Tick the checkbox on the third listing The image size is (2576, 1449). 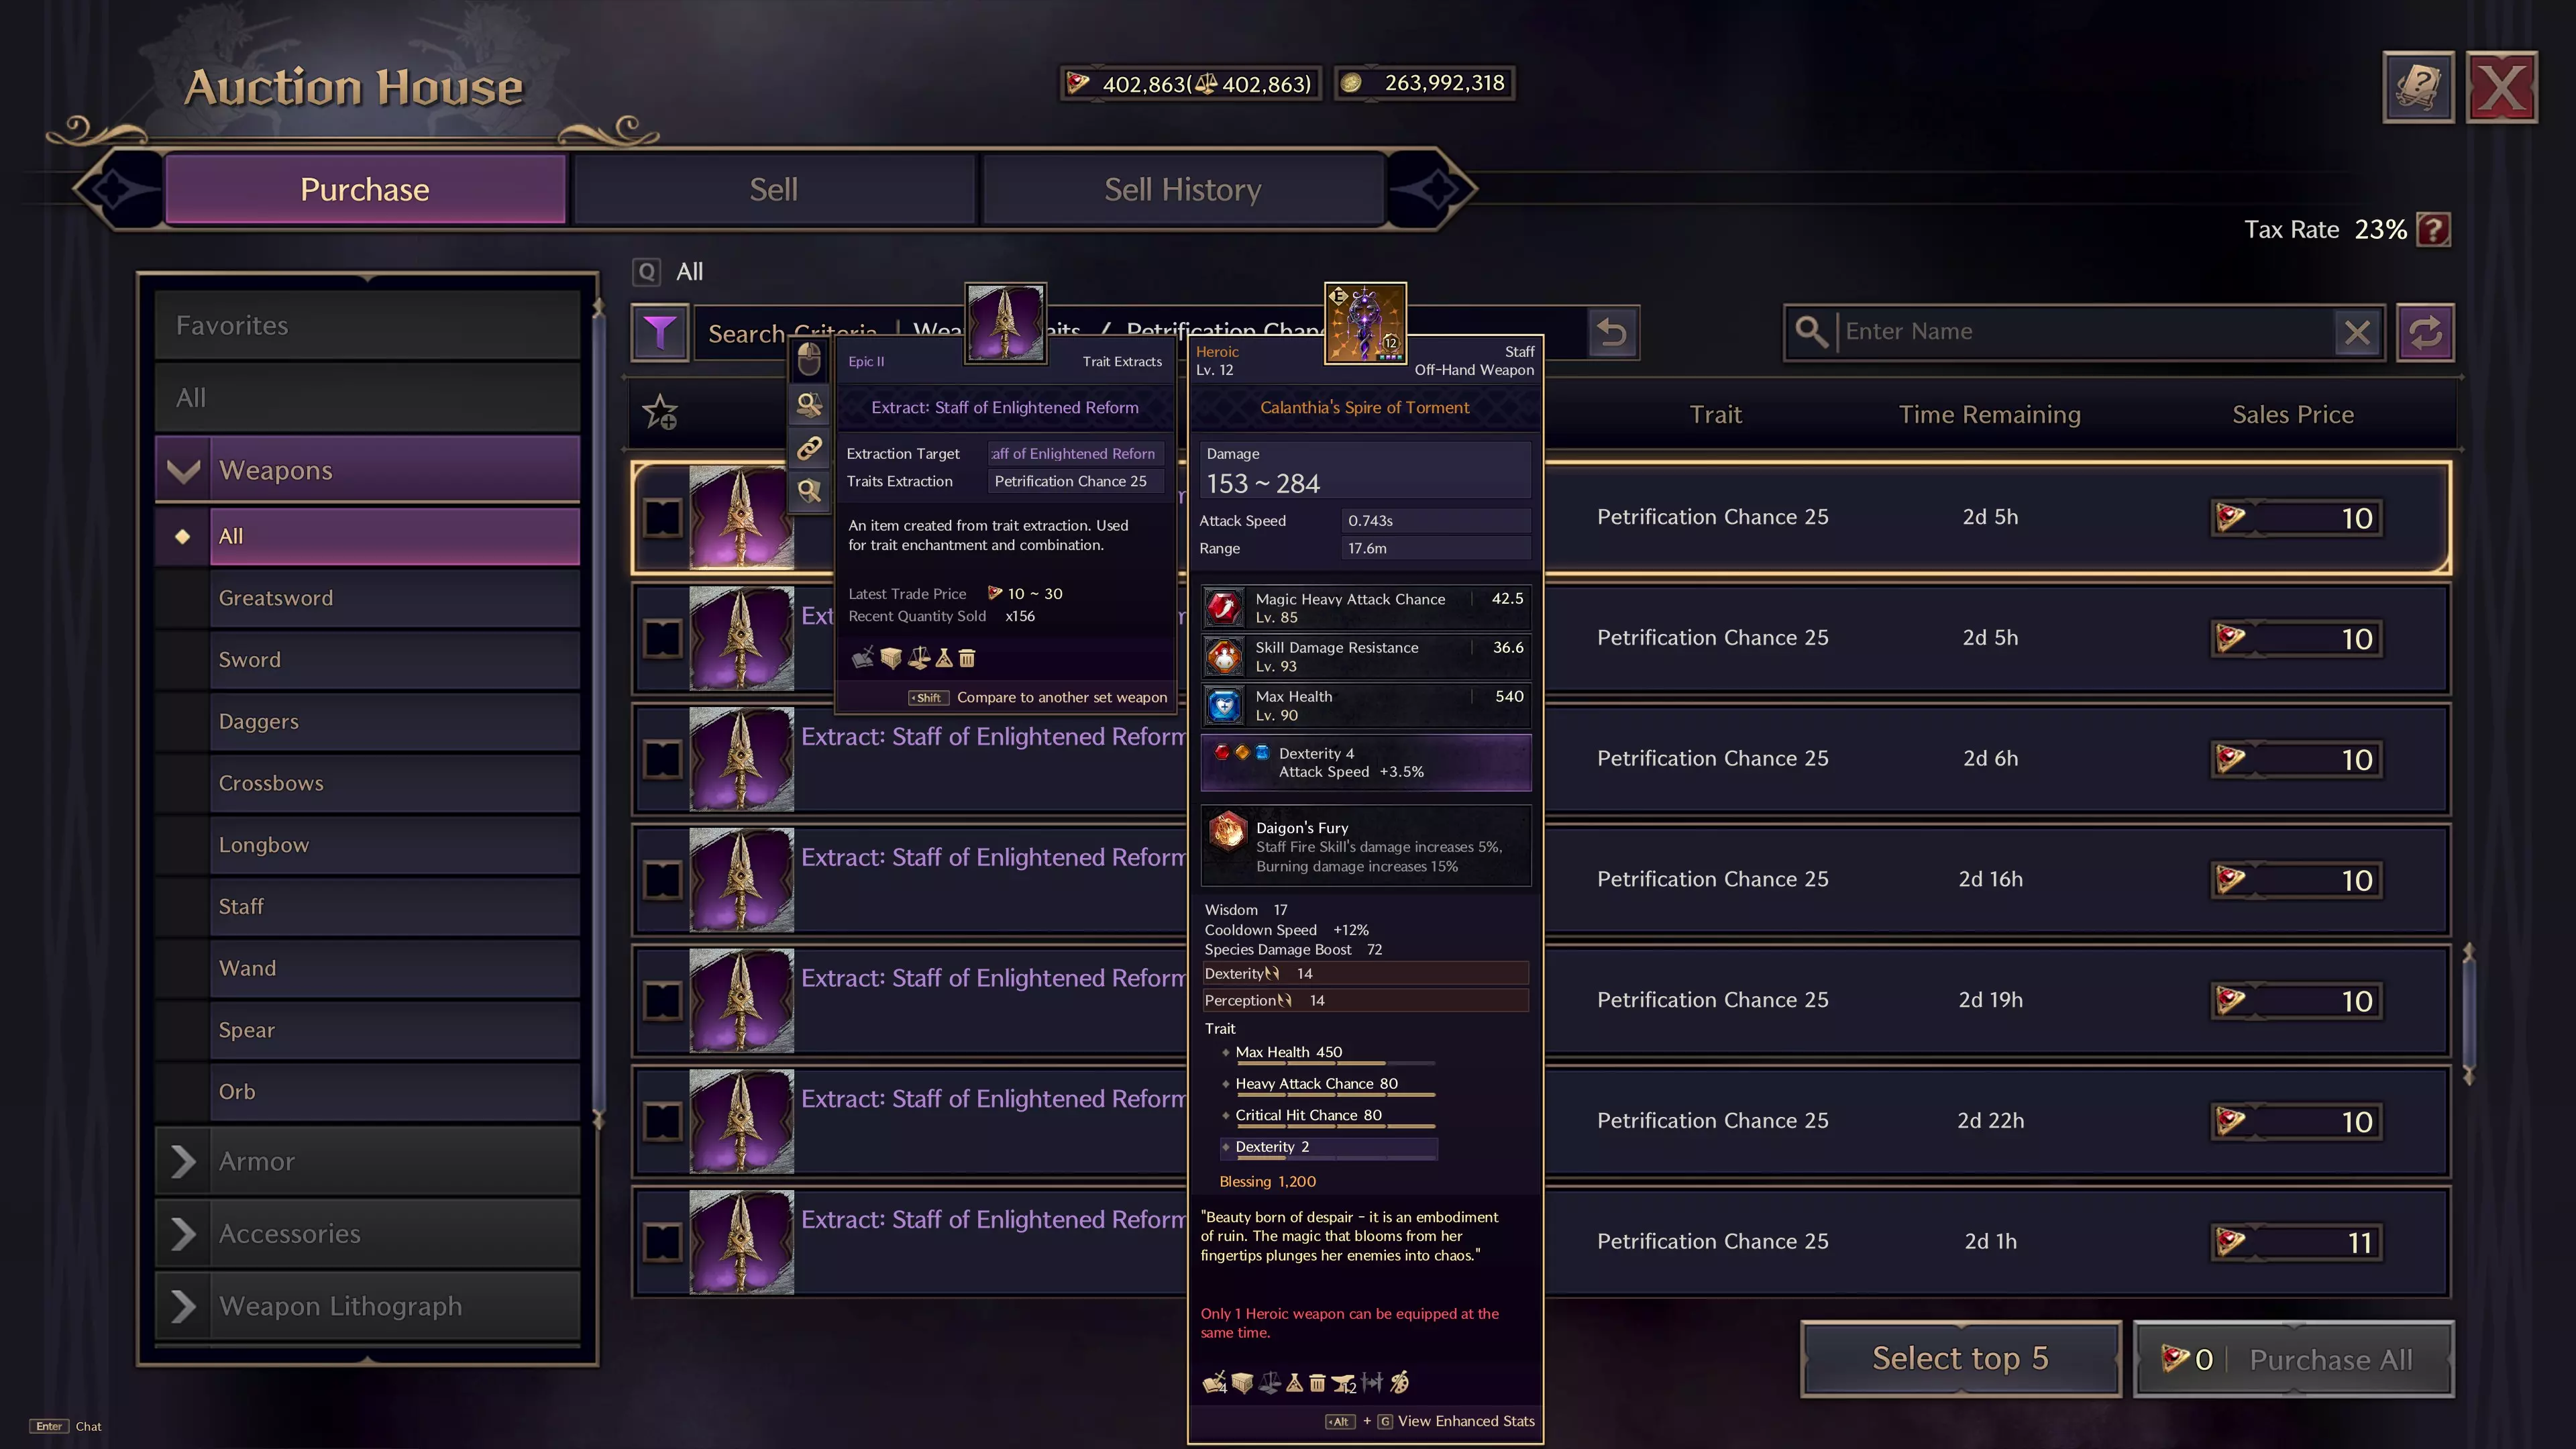coord(662,759)
